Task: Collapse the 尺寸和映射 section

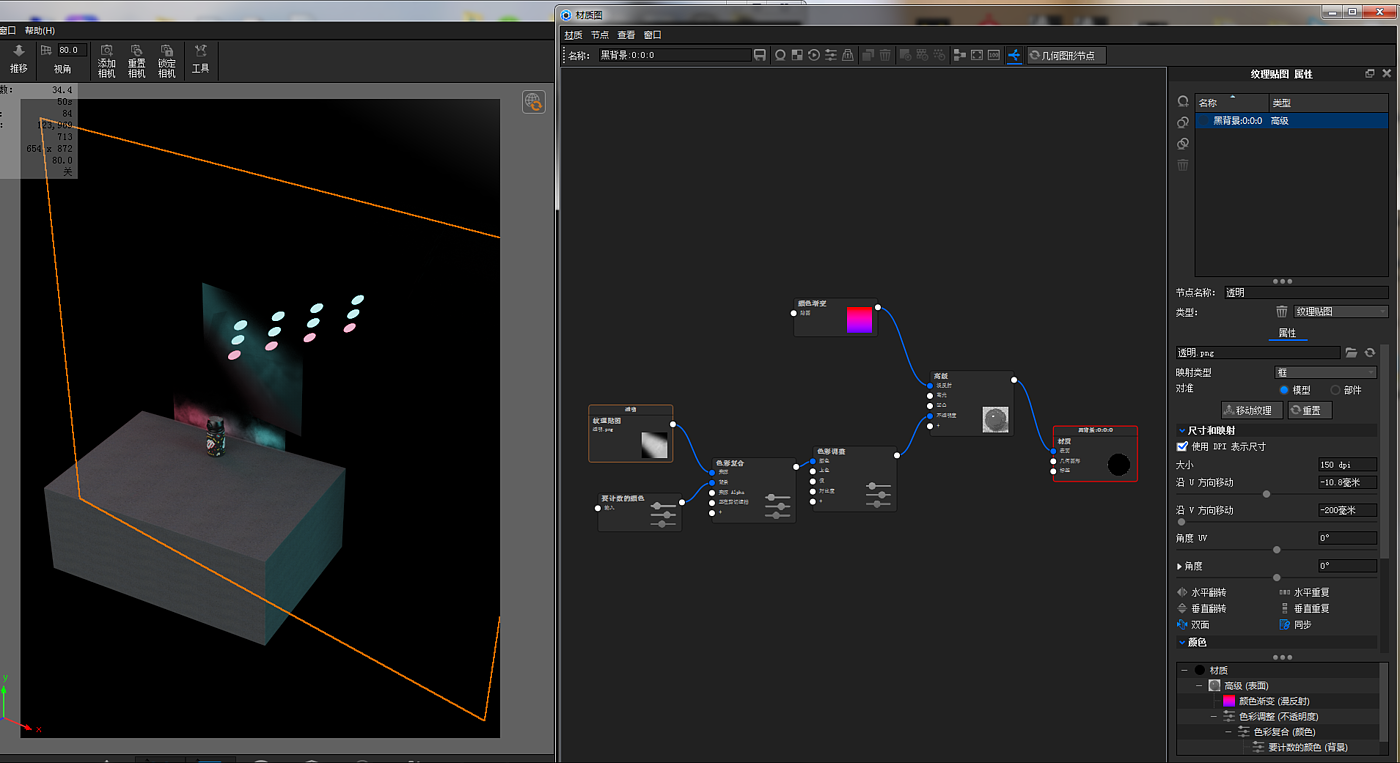Action: pos(1182,431)
